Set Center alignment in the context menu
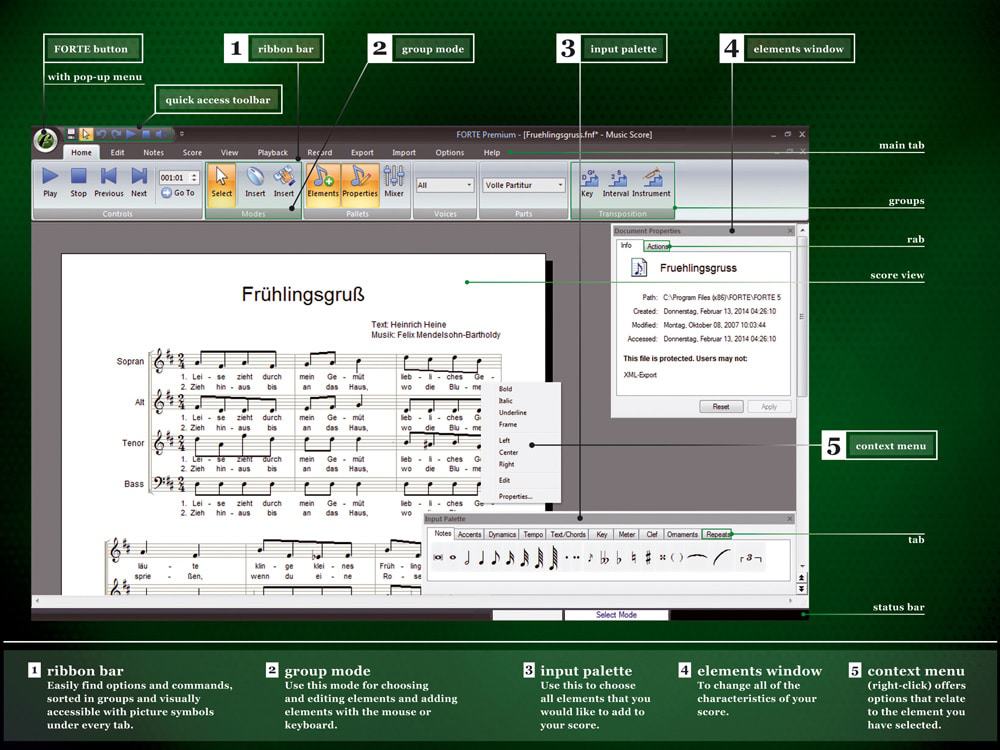The image size is (1000, 750). (509, 452)
